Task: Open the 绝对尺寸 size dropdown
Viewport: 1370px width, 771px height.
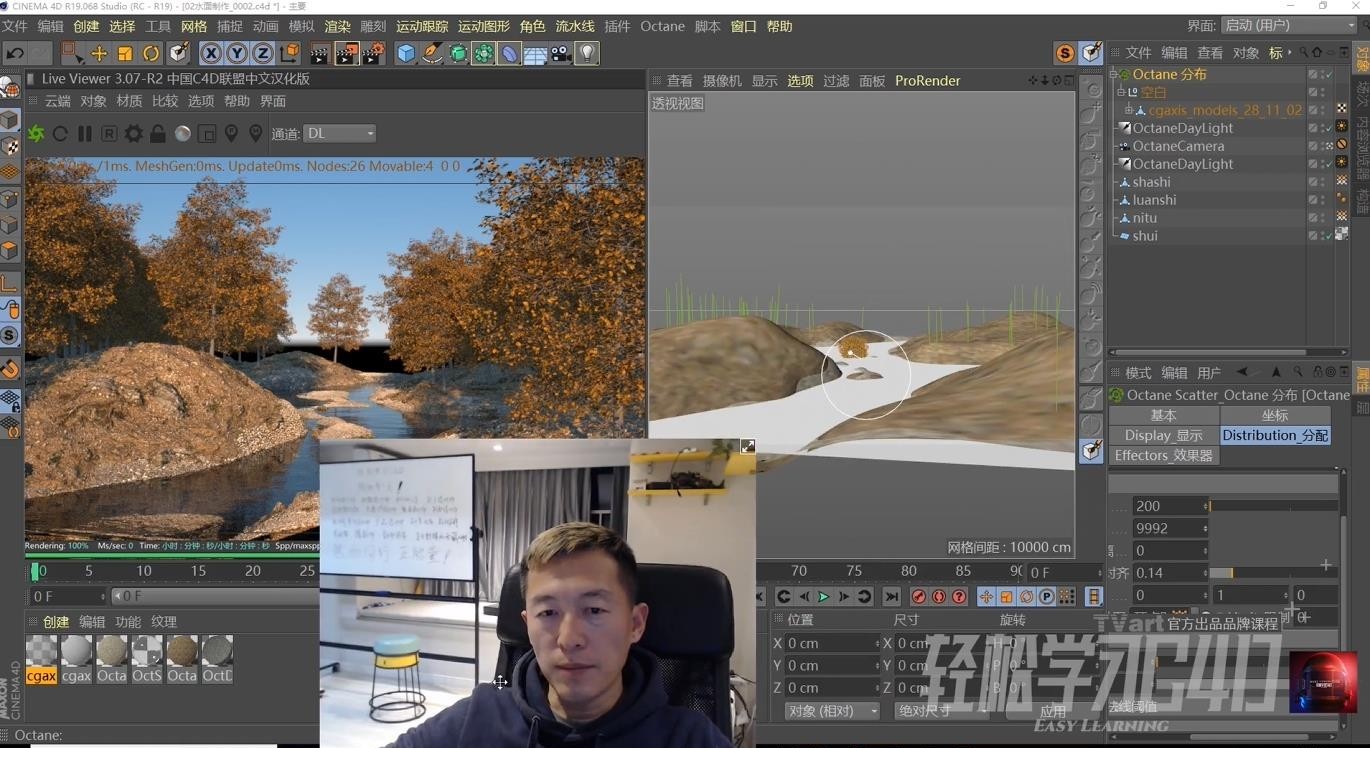Action: 940,711
